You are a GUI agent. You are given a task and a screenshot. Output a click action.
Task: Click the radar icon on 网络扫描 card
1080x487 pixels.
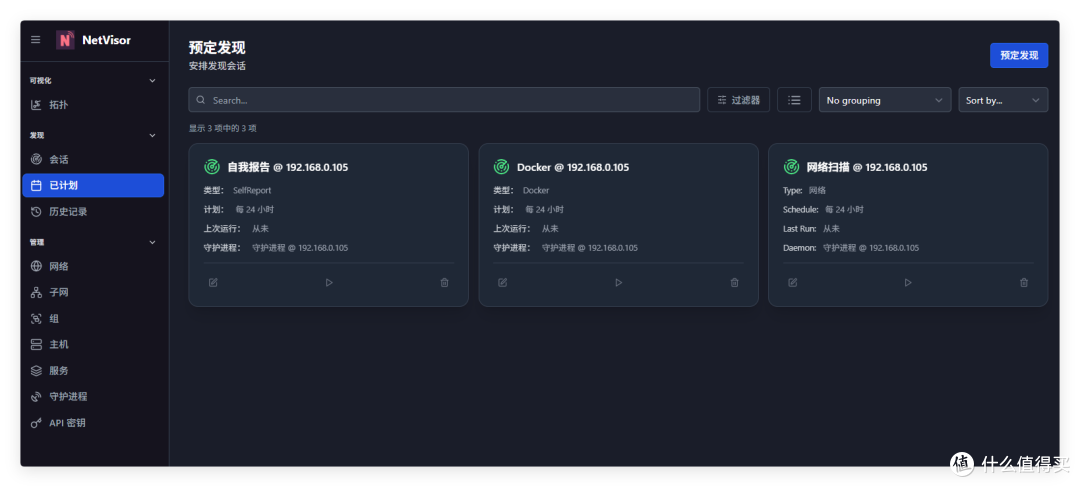[x=791, y=167]
